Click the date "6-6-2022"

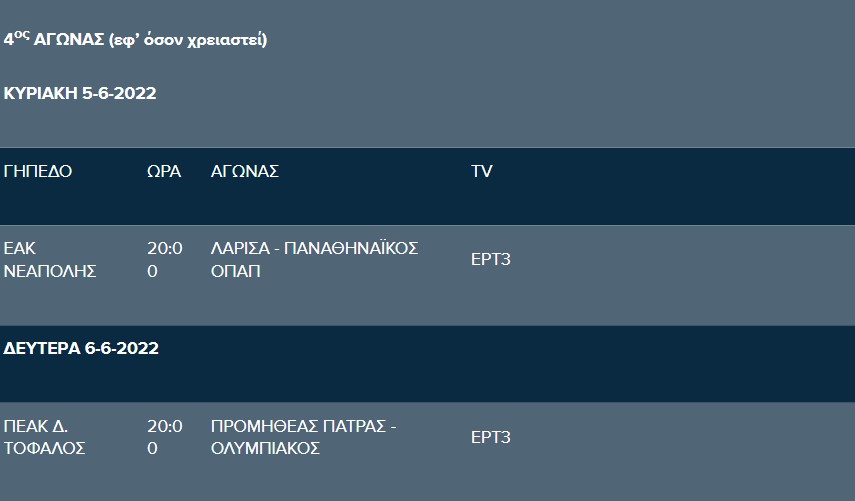(120, 349)
